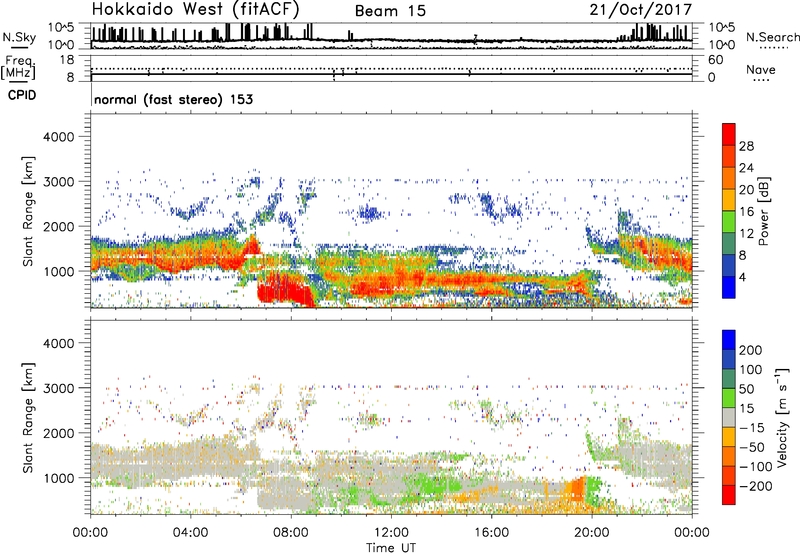Click the 'Time UT' axis label
Screen dimensions: 800x554
point(391,548)
